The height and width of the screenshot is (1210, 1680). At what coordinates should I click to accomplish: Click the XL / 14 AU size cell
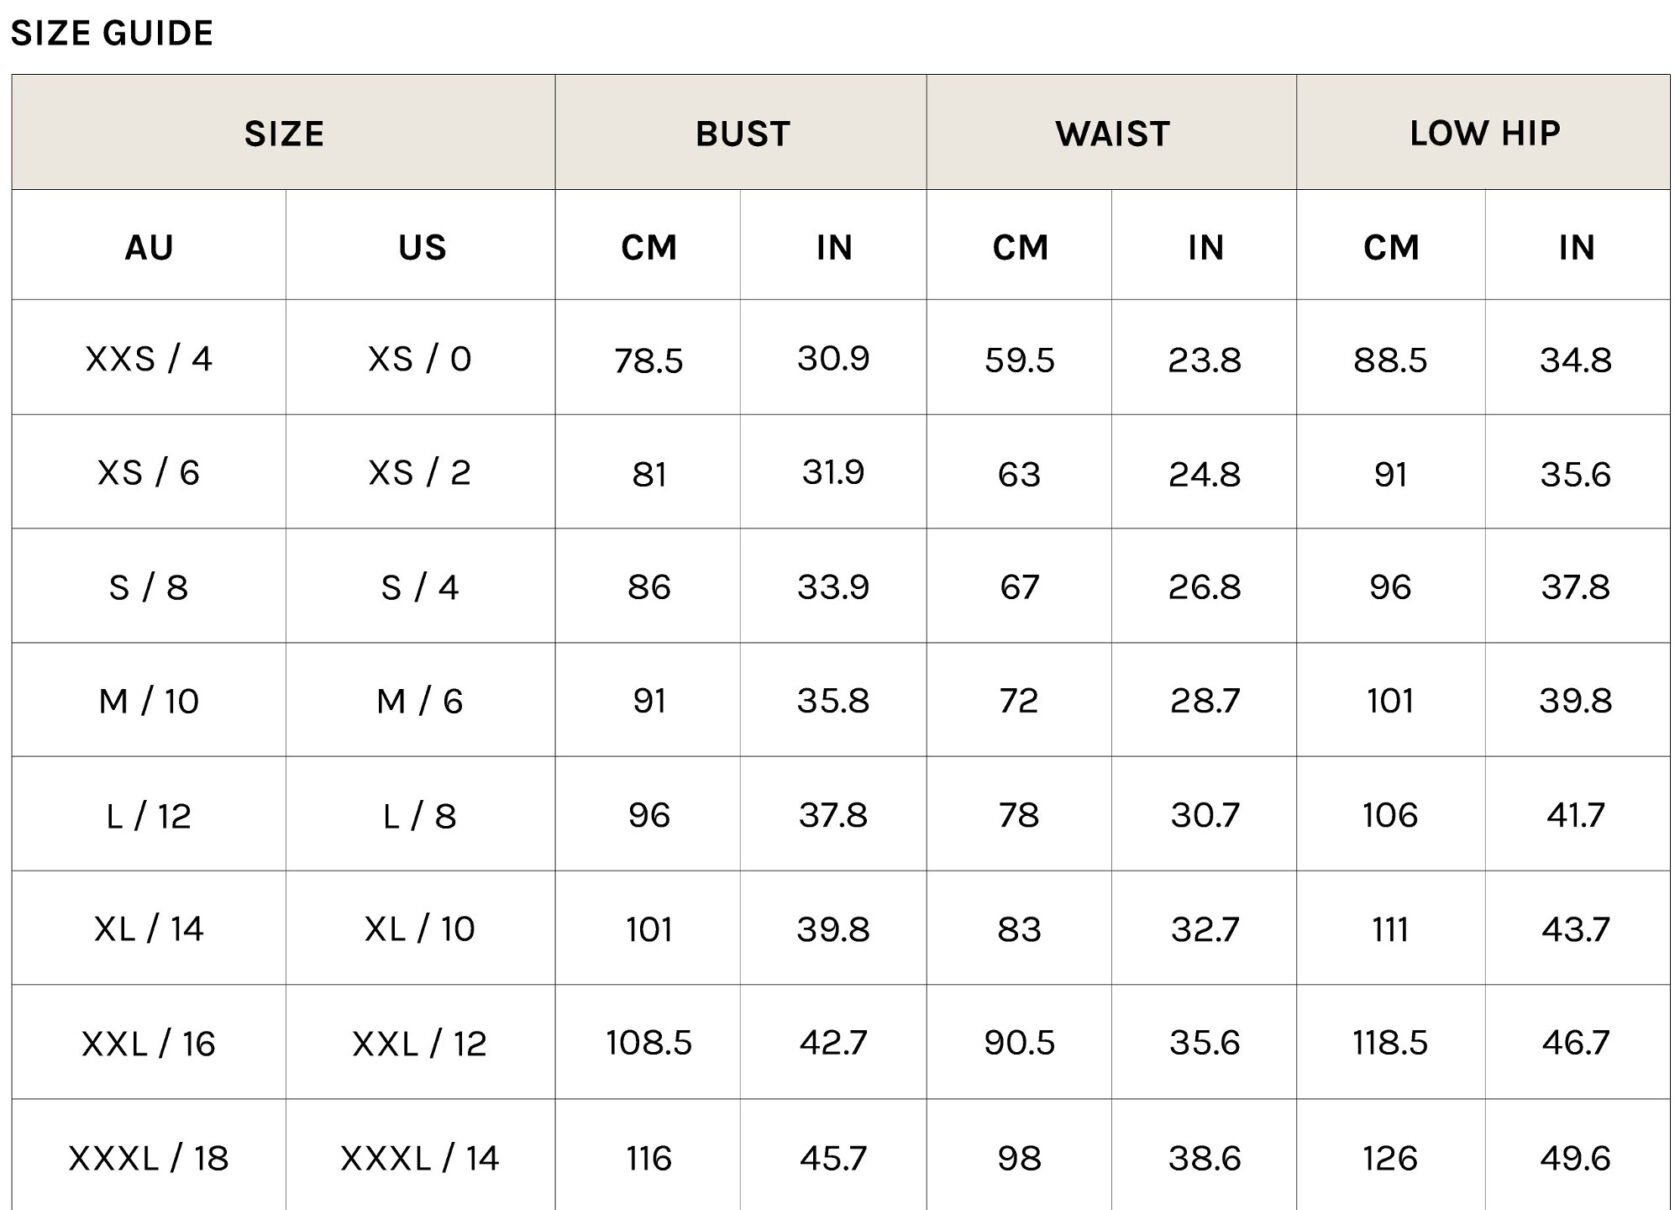[149, 929]
